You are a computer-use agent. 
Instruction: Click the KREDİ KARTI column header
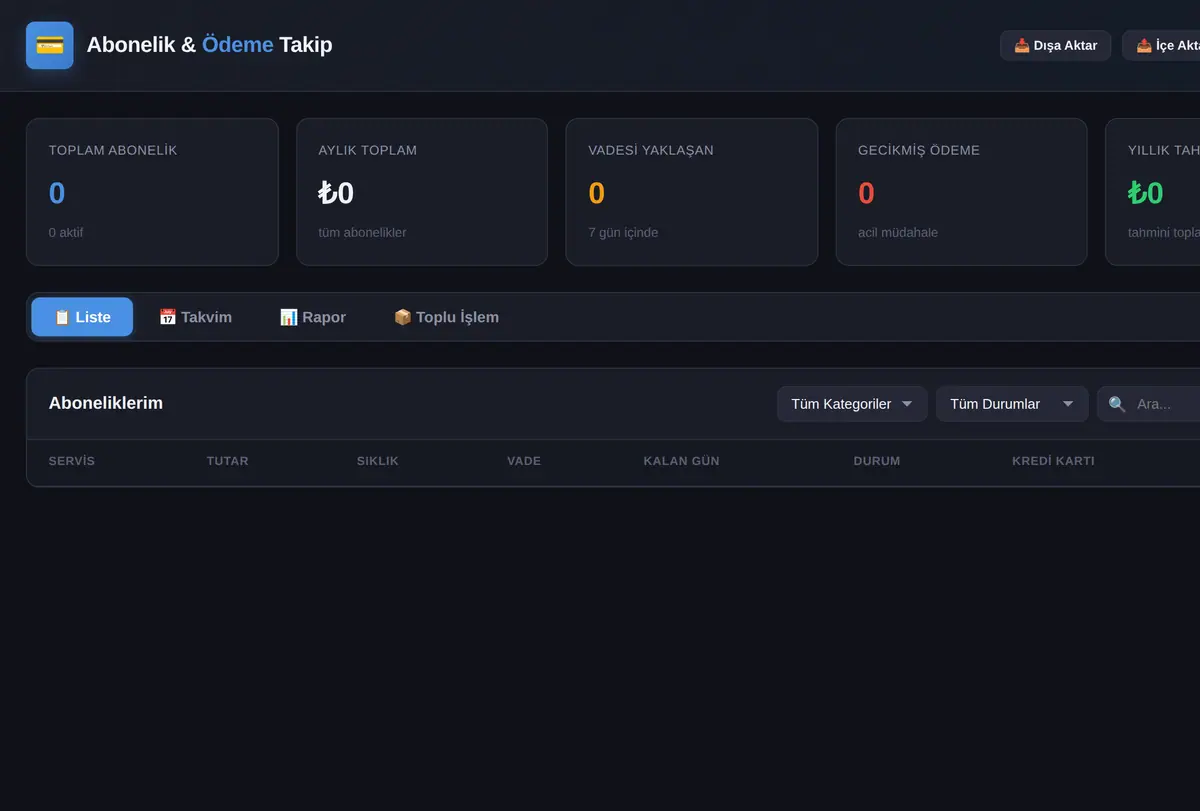[x=1053, y=461]
